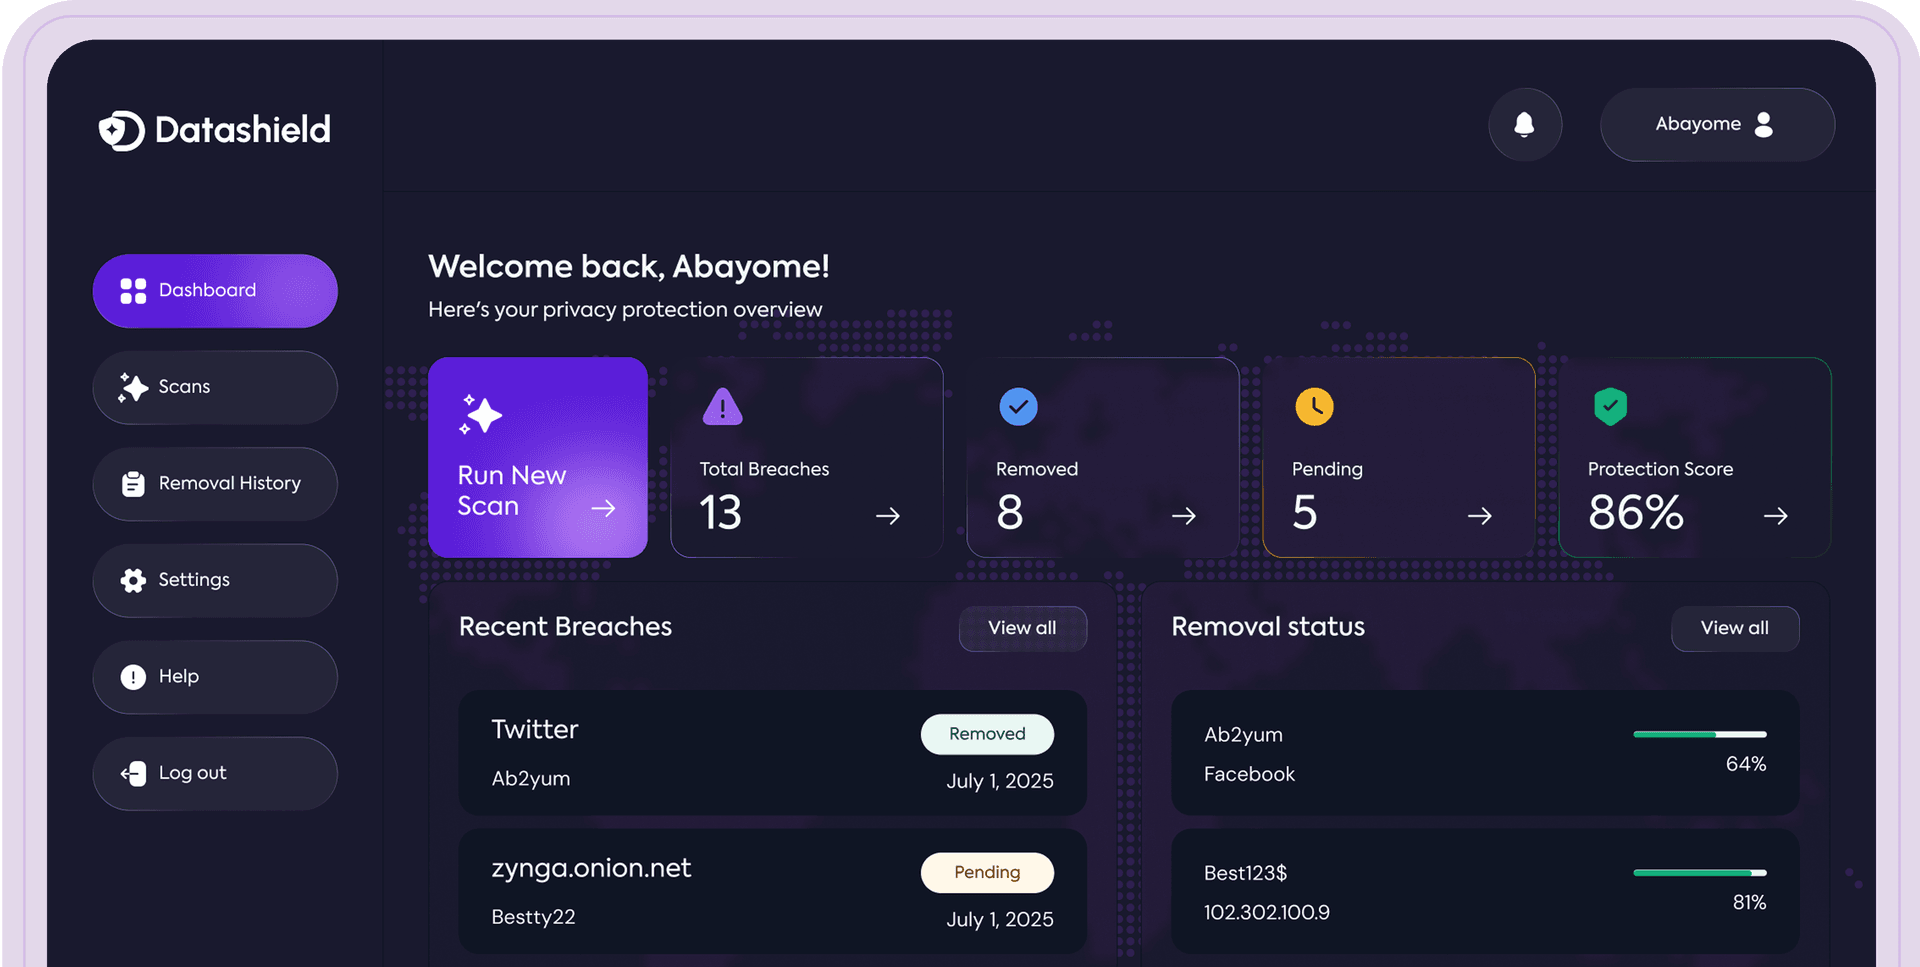Click the arrow on Removed card

(1183, 515)
